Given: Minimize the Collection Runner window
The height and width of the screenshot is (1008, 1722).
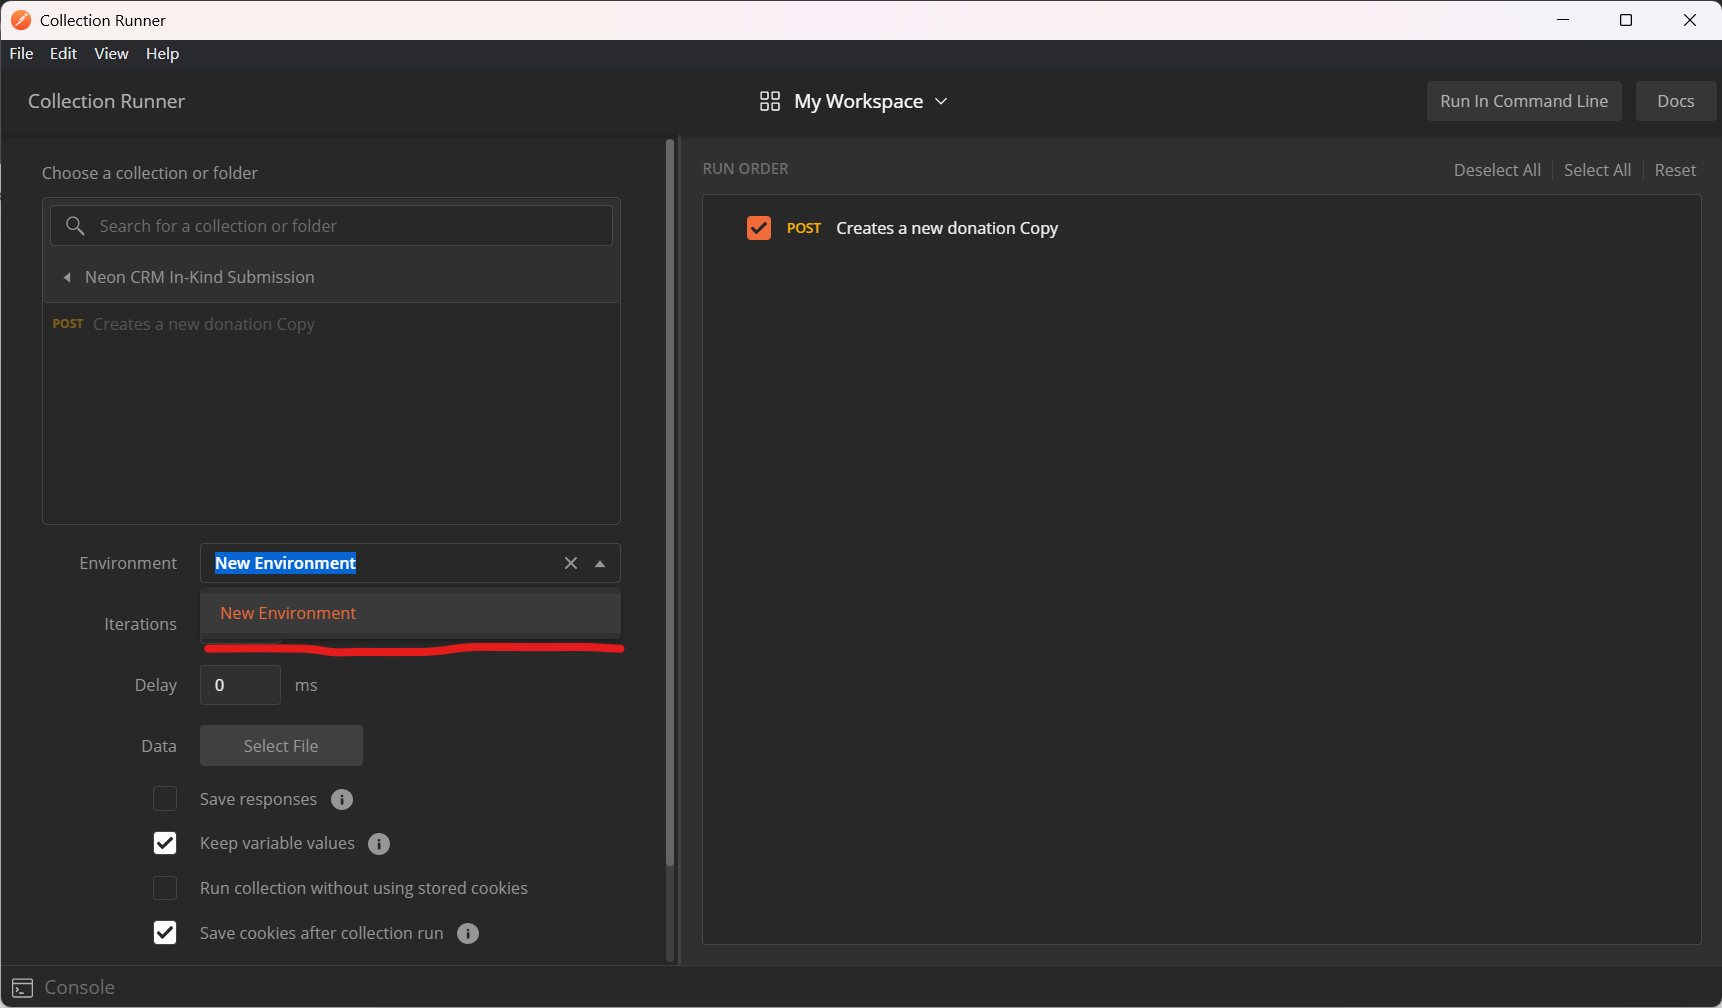Looking at the screenshot, I should point(1563,20).
